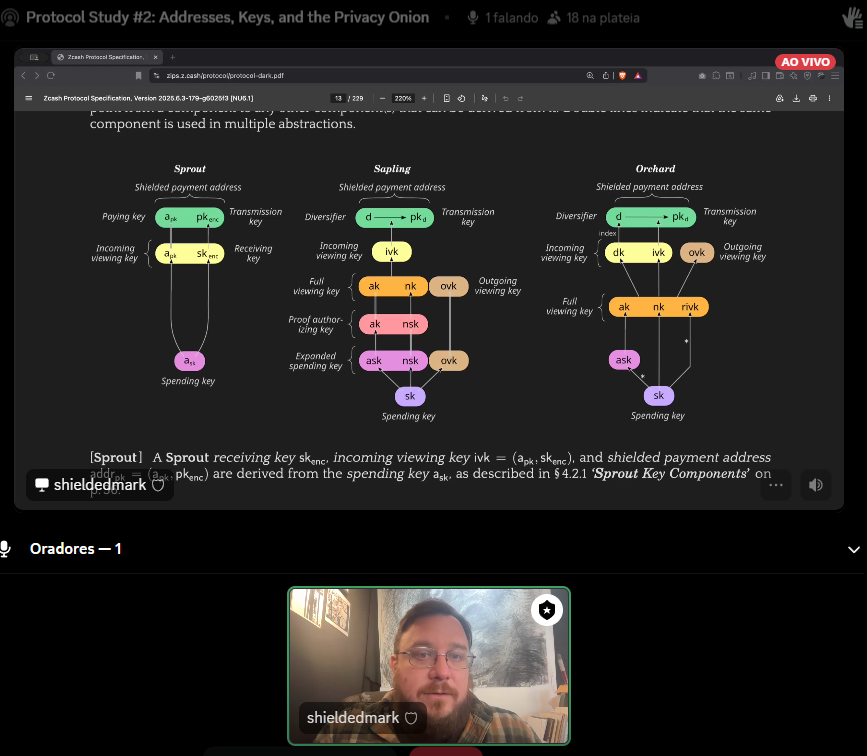Viewport: 867px width, 756px height.
Task: Click the fit-to-page icon in PDF toolbar
Action: [446, 98]
